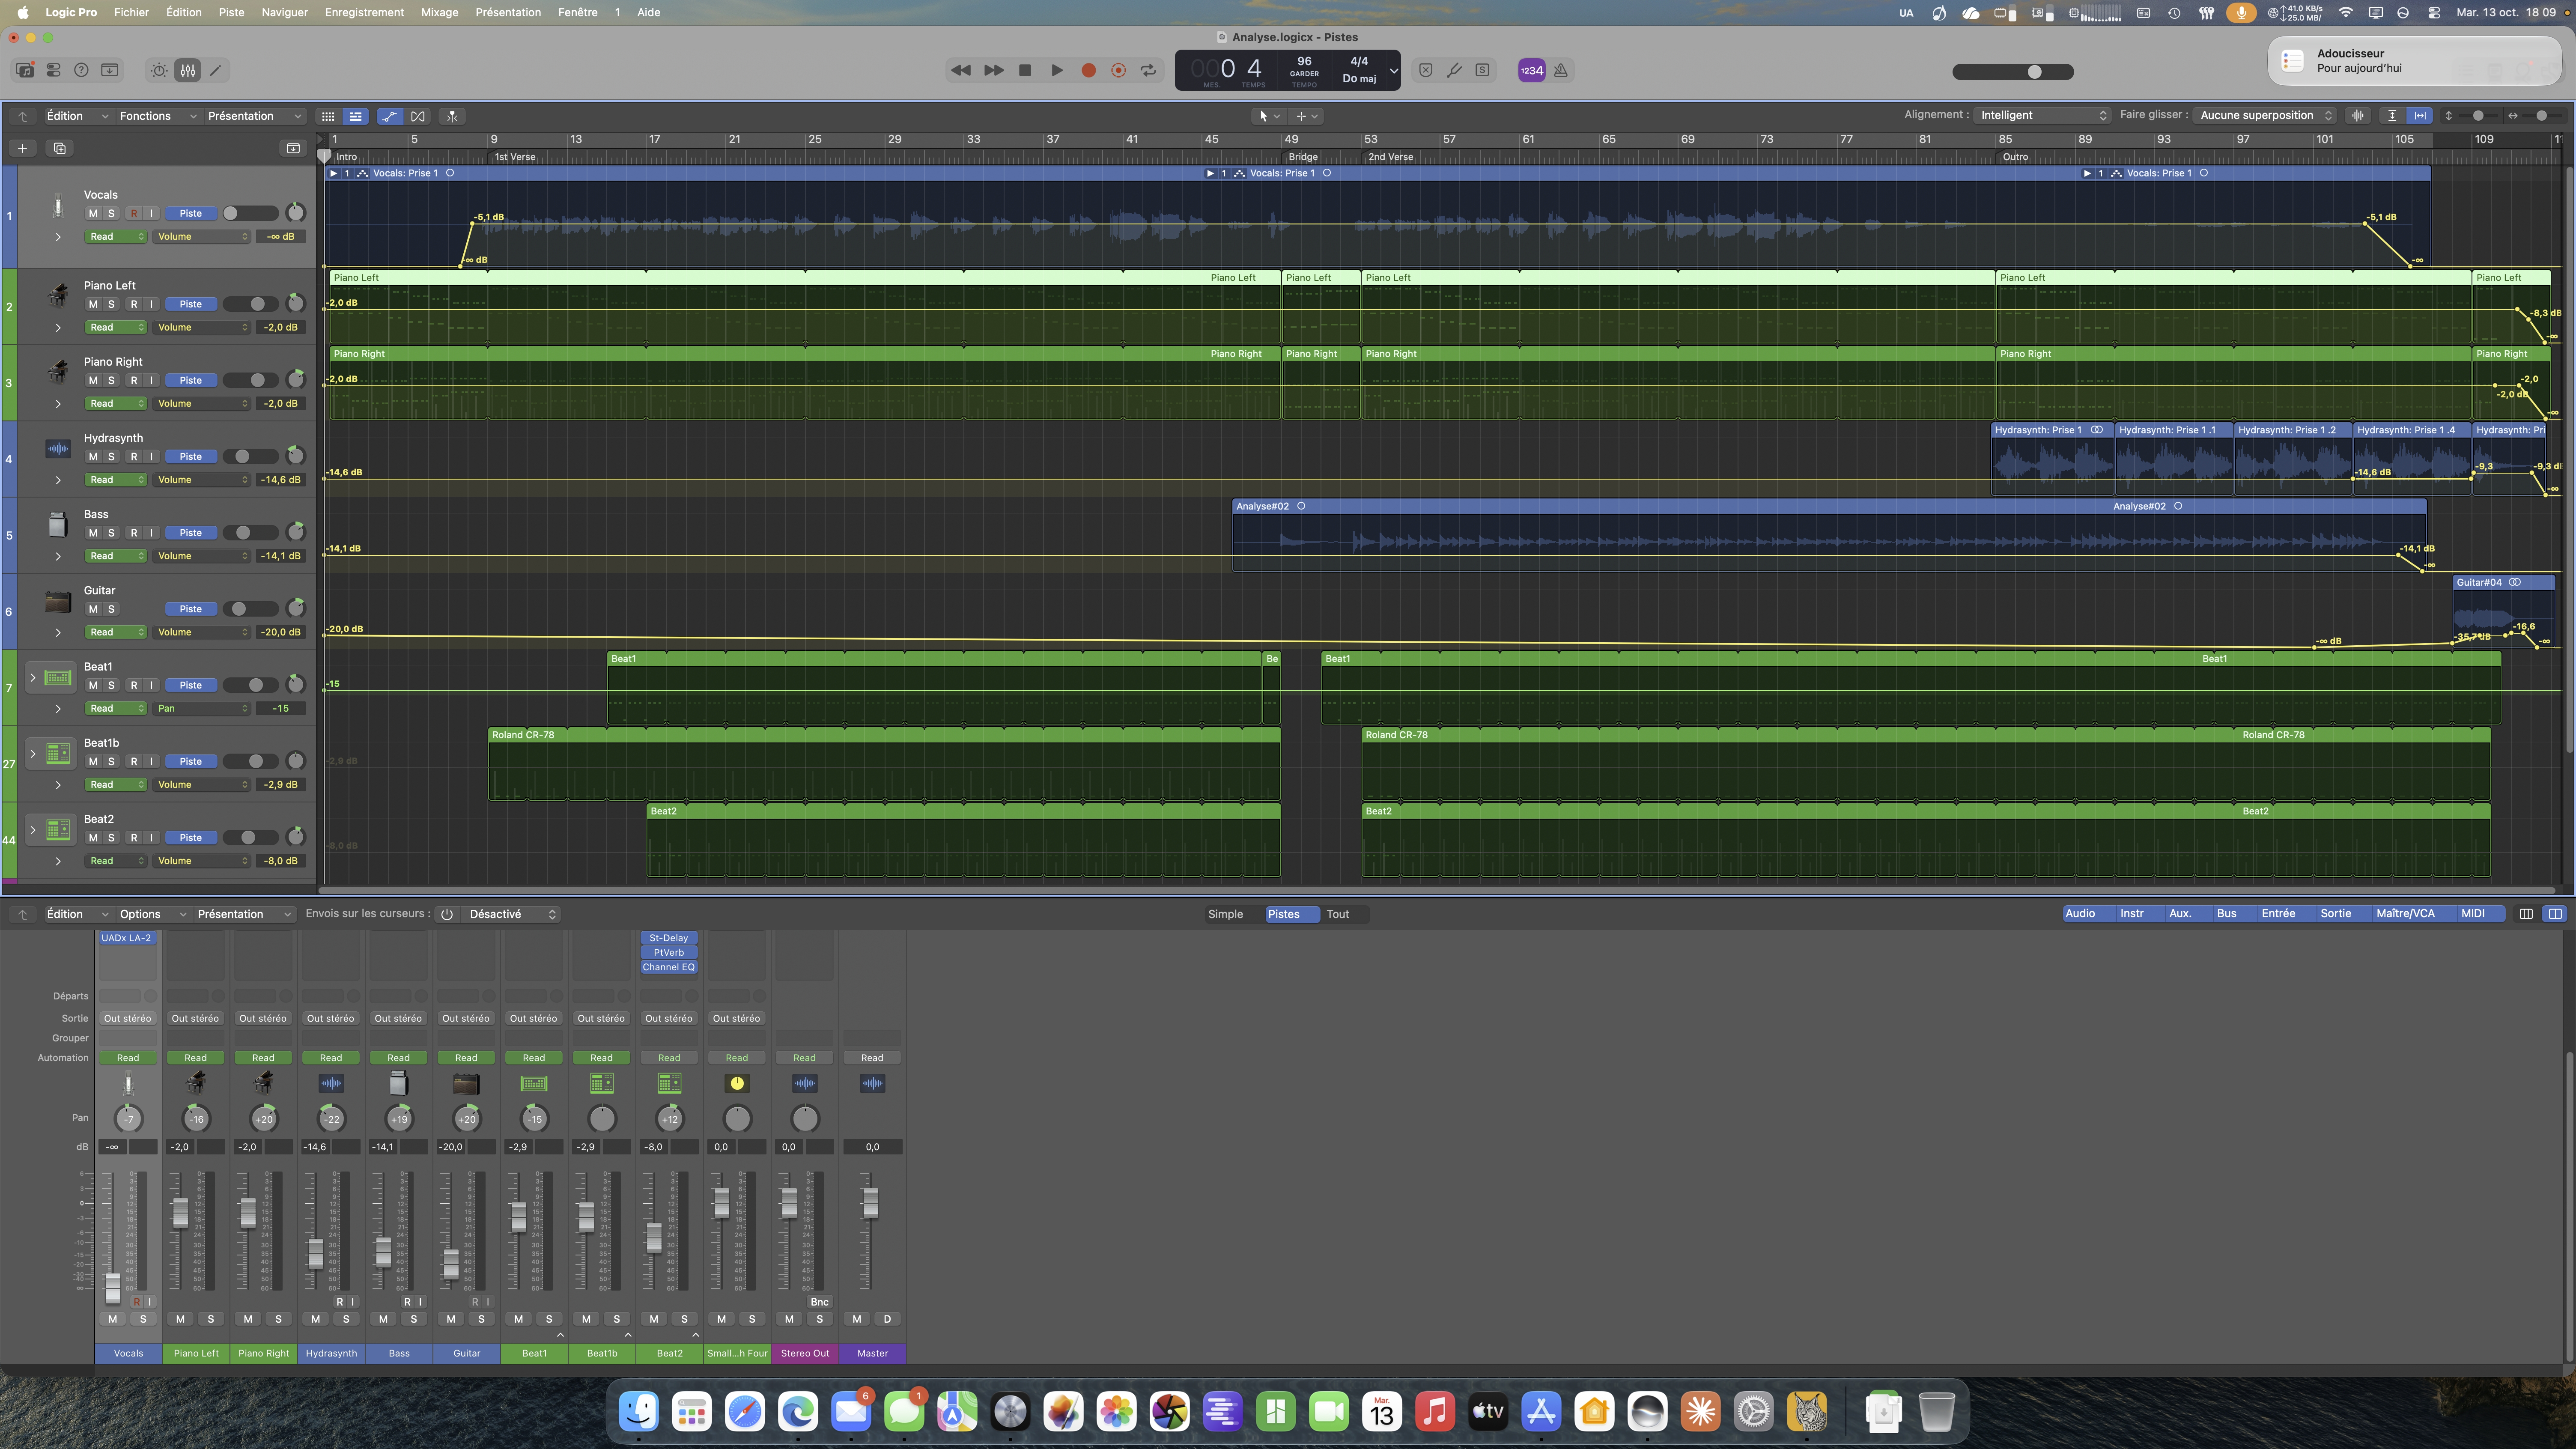The width and height of the screenshot is (2576, 1449).
Task: Toggle the Cycle loop button
Action: pos(1149,70)
